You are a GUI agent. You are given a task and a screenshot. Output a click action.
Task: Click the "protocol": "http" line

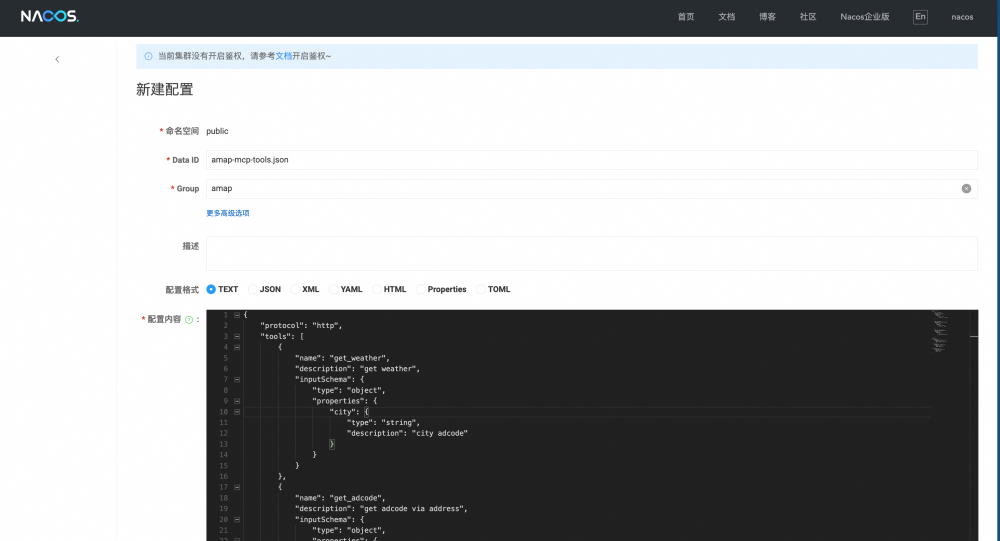pyautogui.click(x=301, y=325)
